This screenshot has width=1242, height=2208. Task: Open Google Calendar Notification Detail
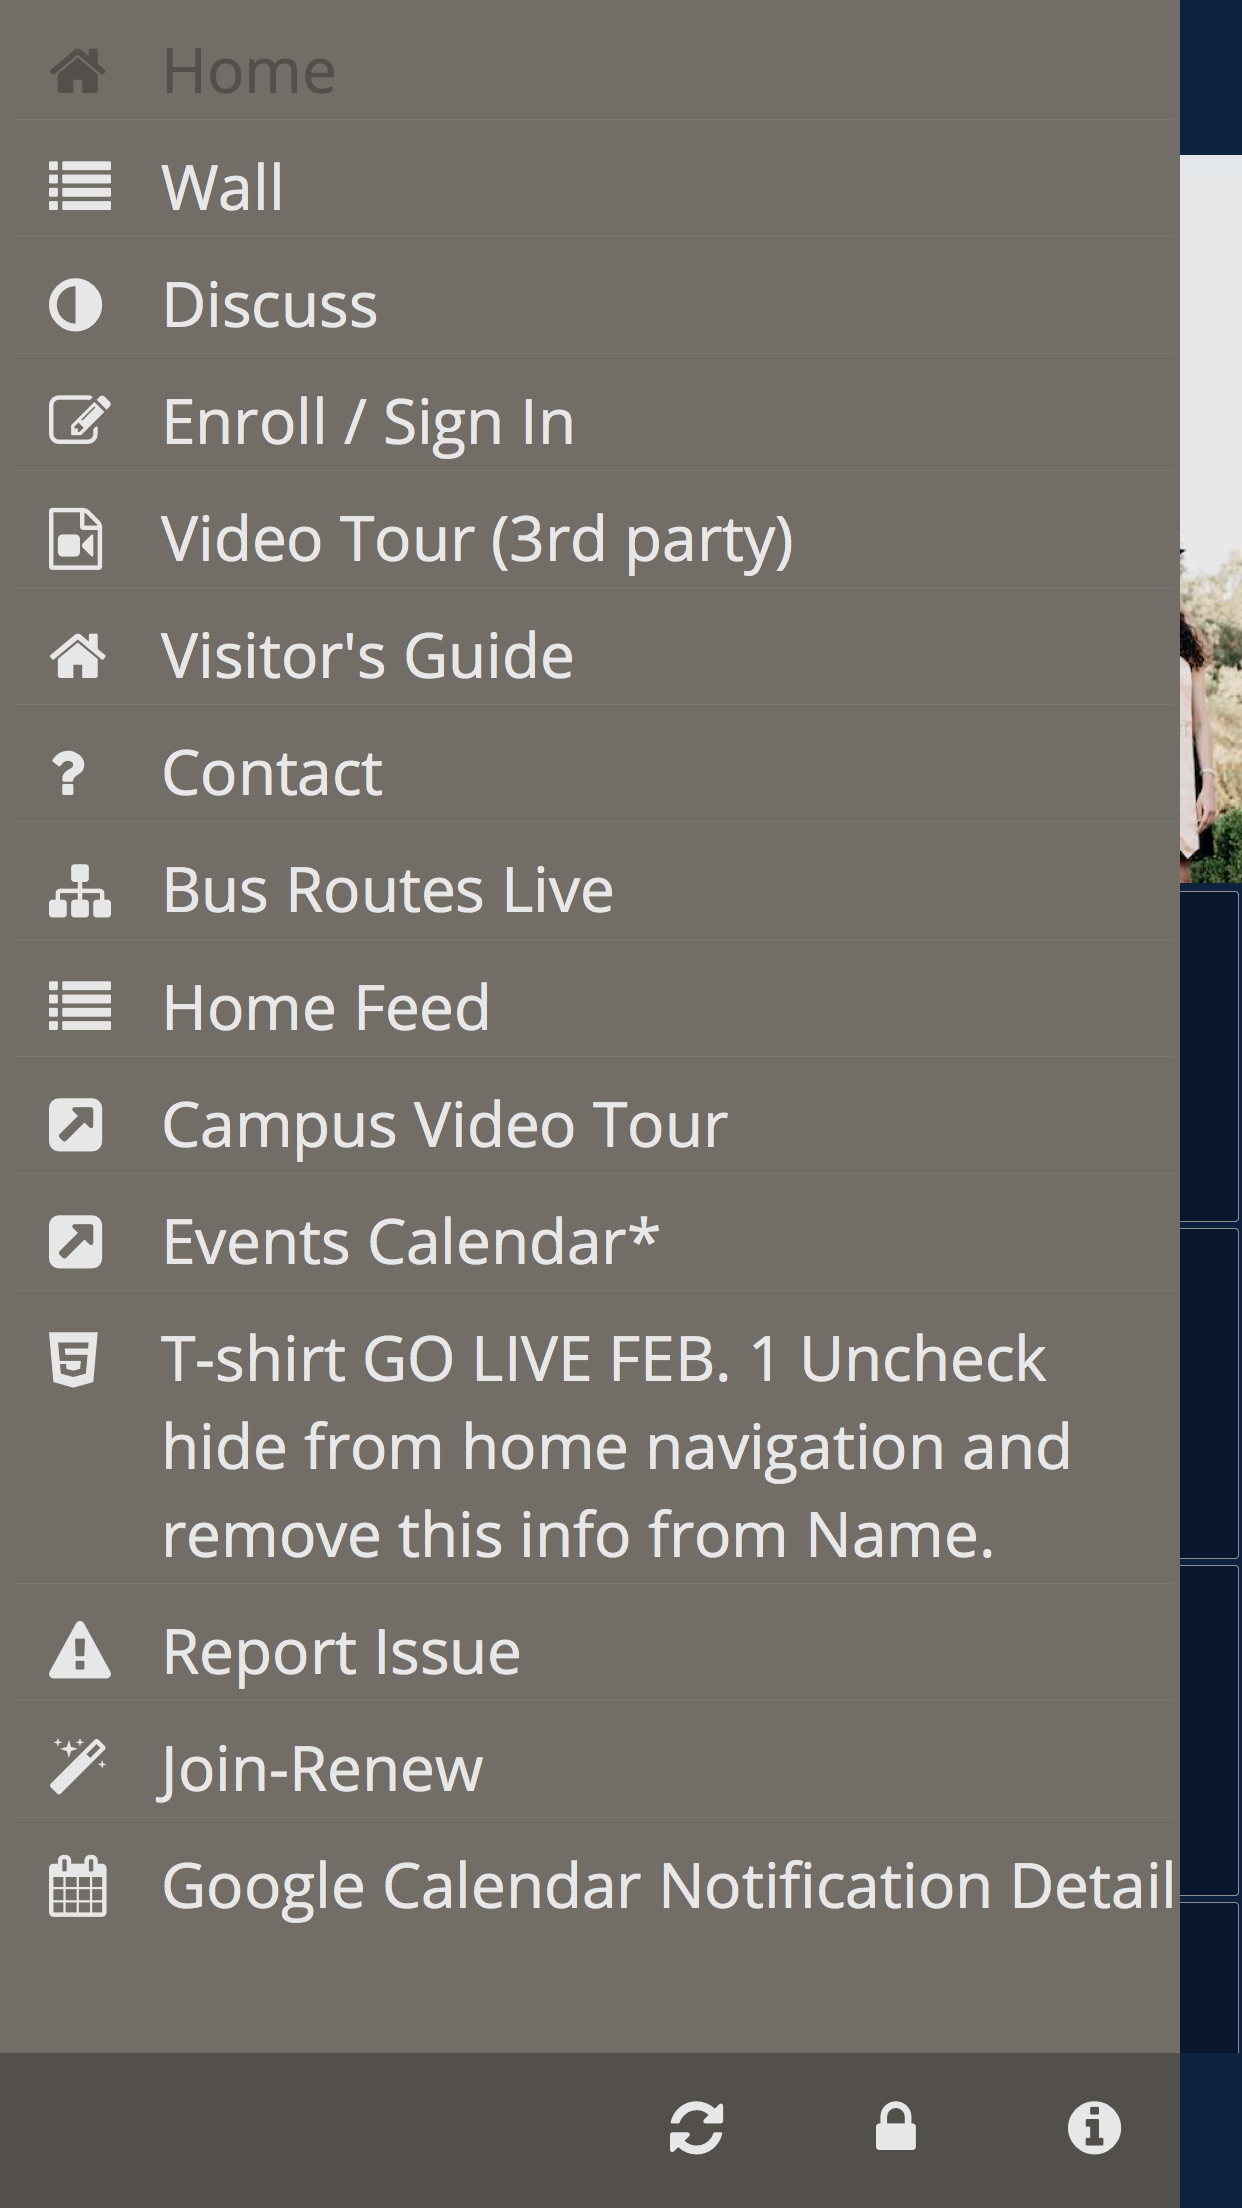pos(667,1886)
